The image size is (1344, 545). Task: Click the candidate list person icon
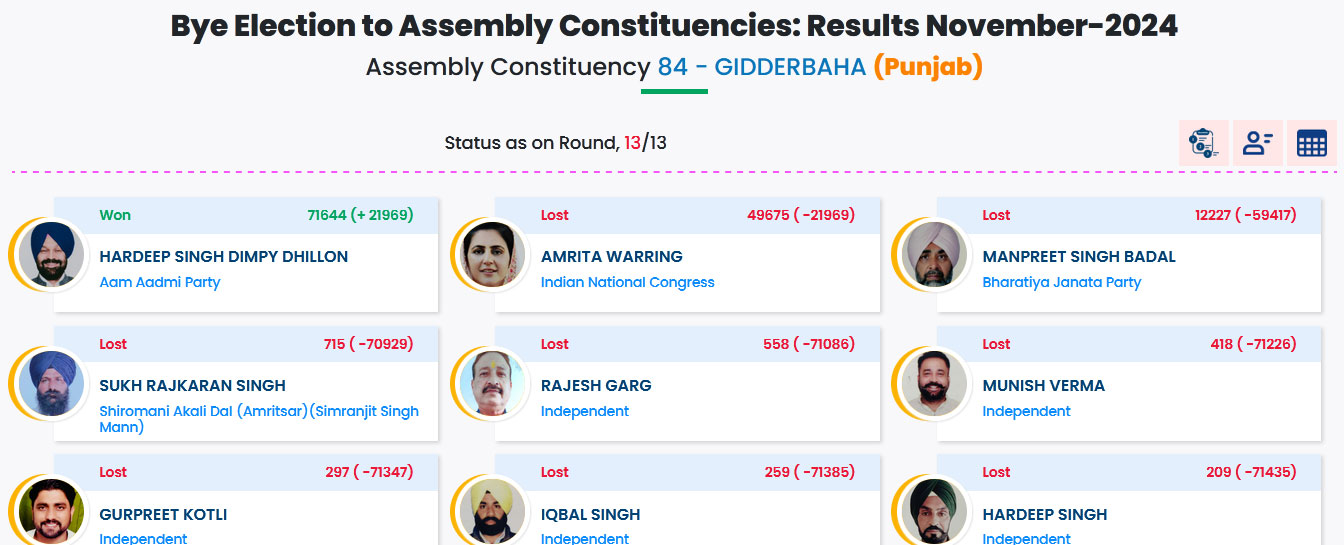tap(1257, 143)
